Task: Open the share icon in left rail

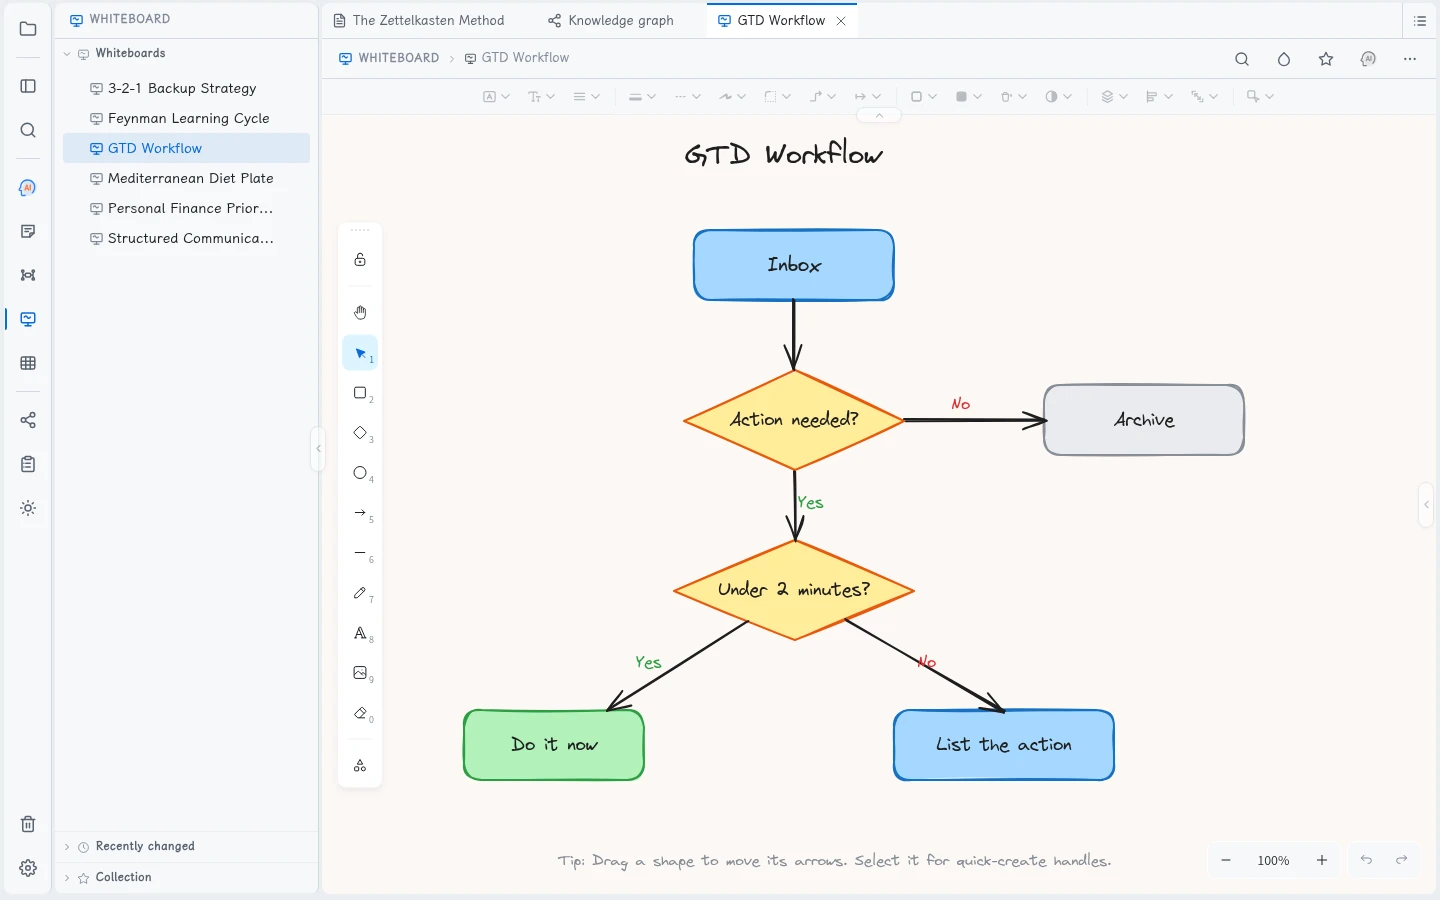Action: (x=28, y=420)
